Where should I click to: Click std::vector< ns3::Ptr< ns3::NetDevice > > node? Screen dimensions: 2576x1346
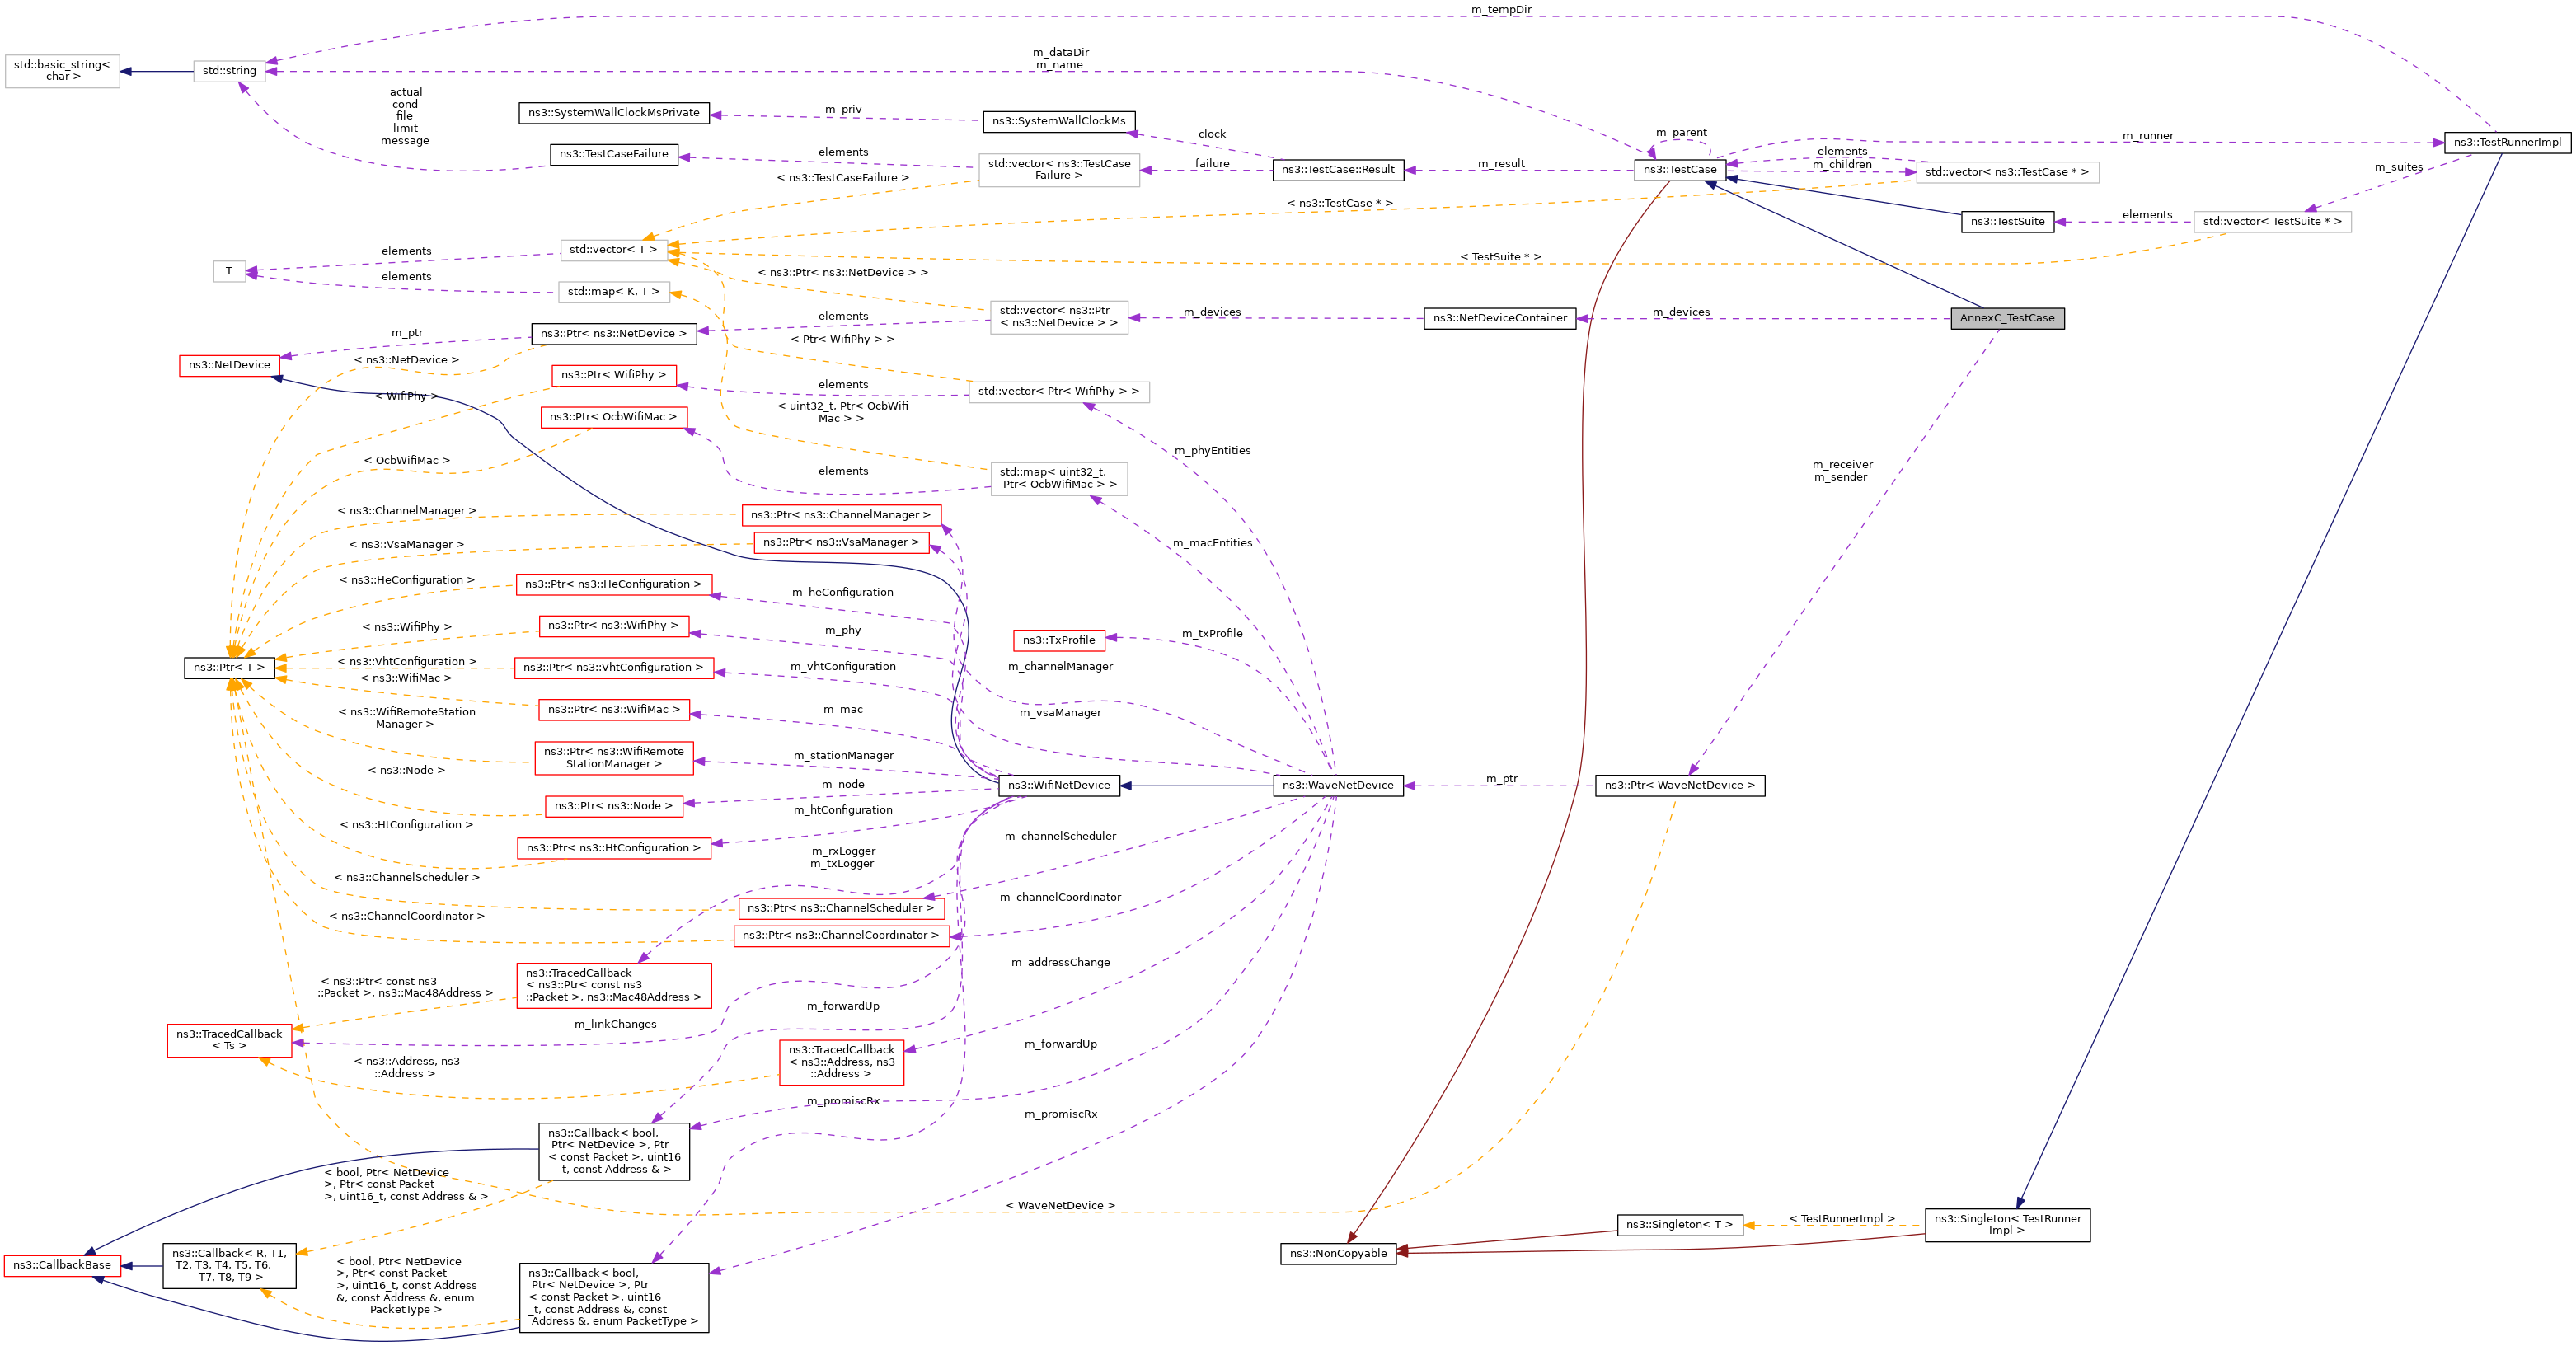1059,317
